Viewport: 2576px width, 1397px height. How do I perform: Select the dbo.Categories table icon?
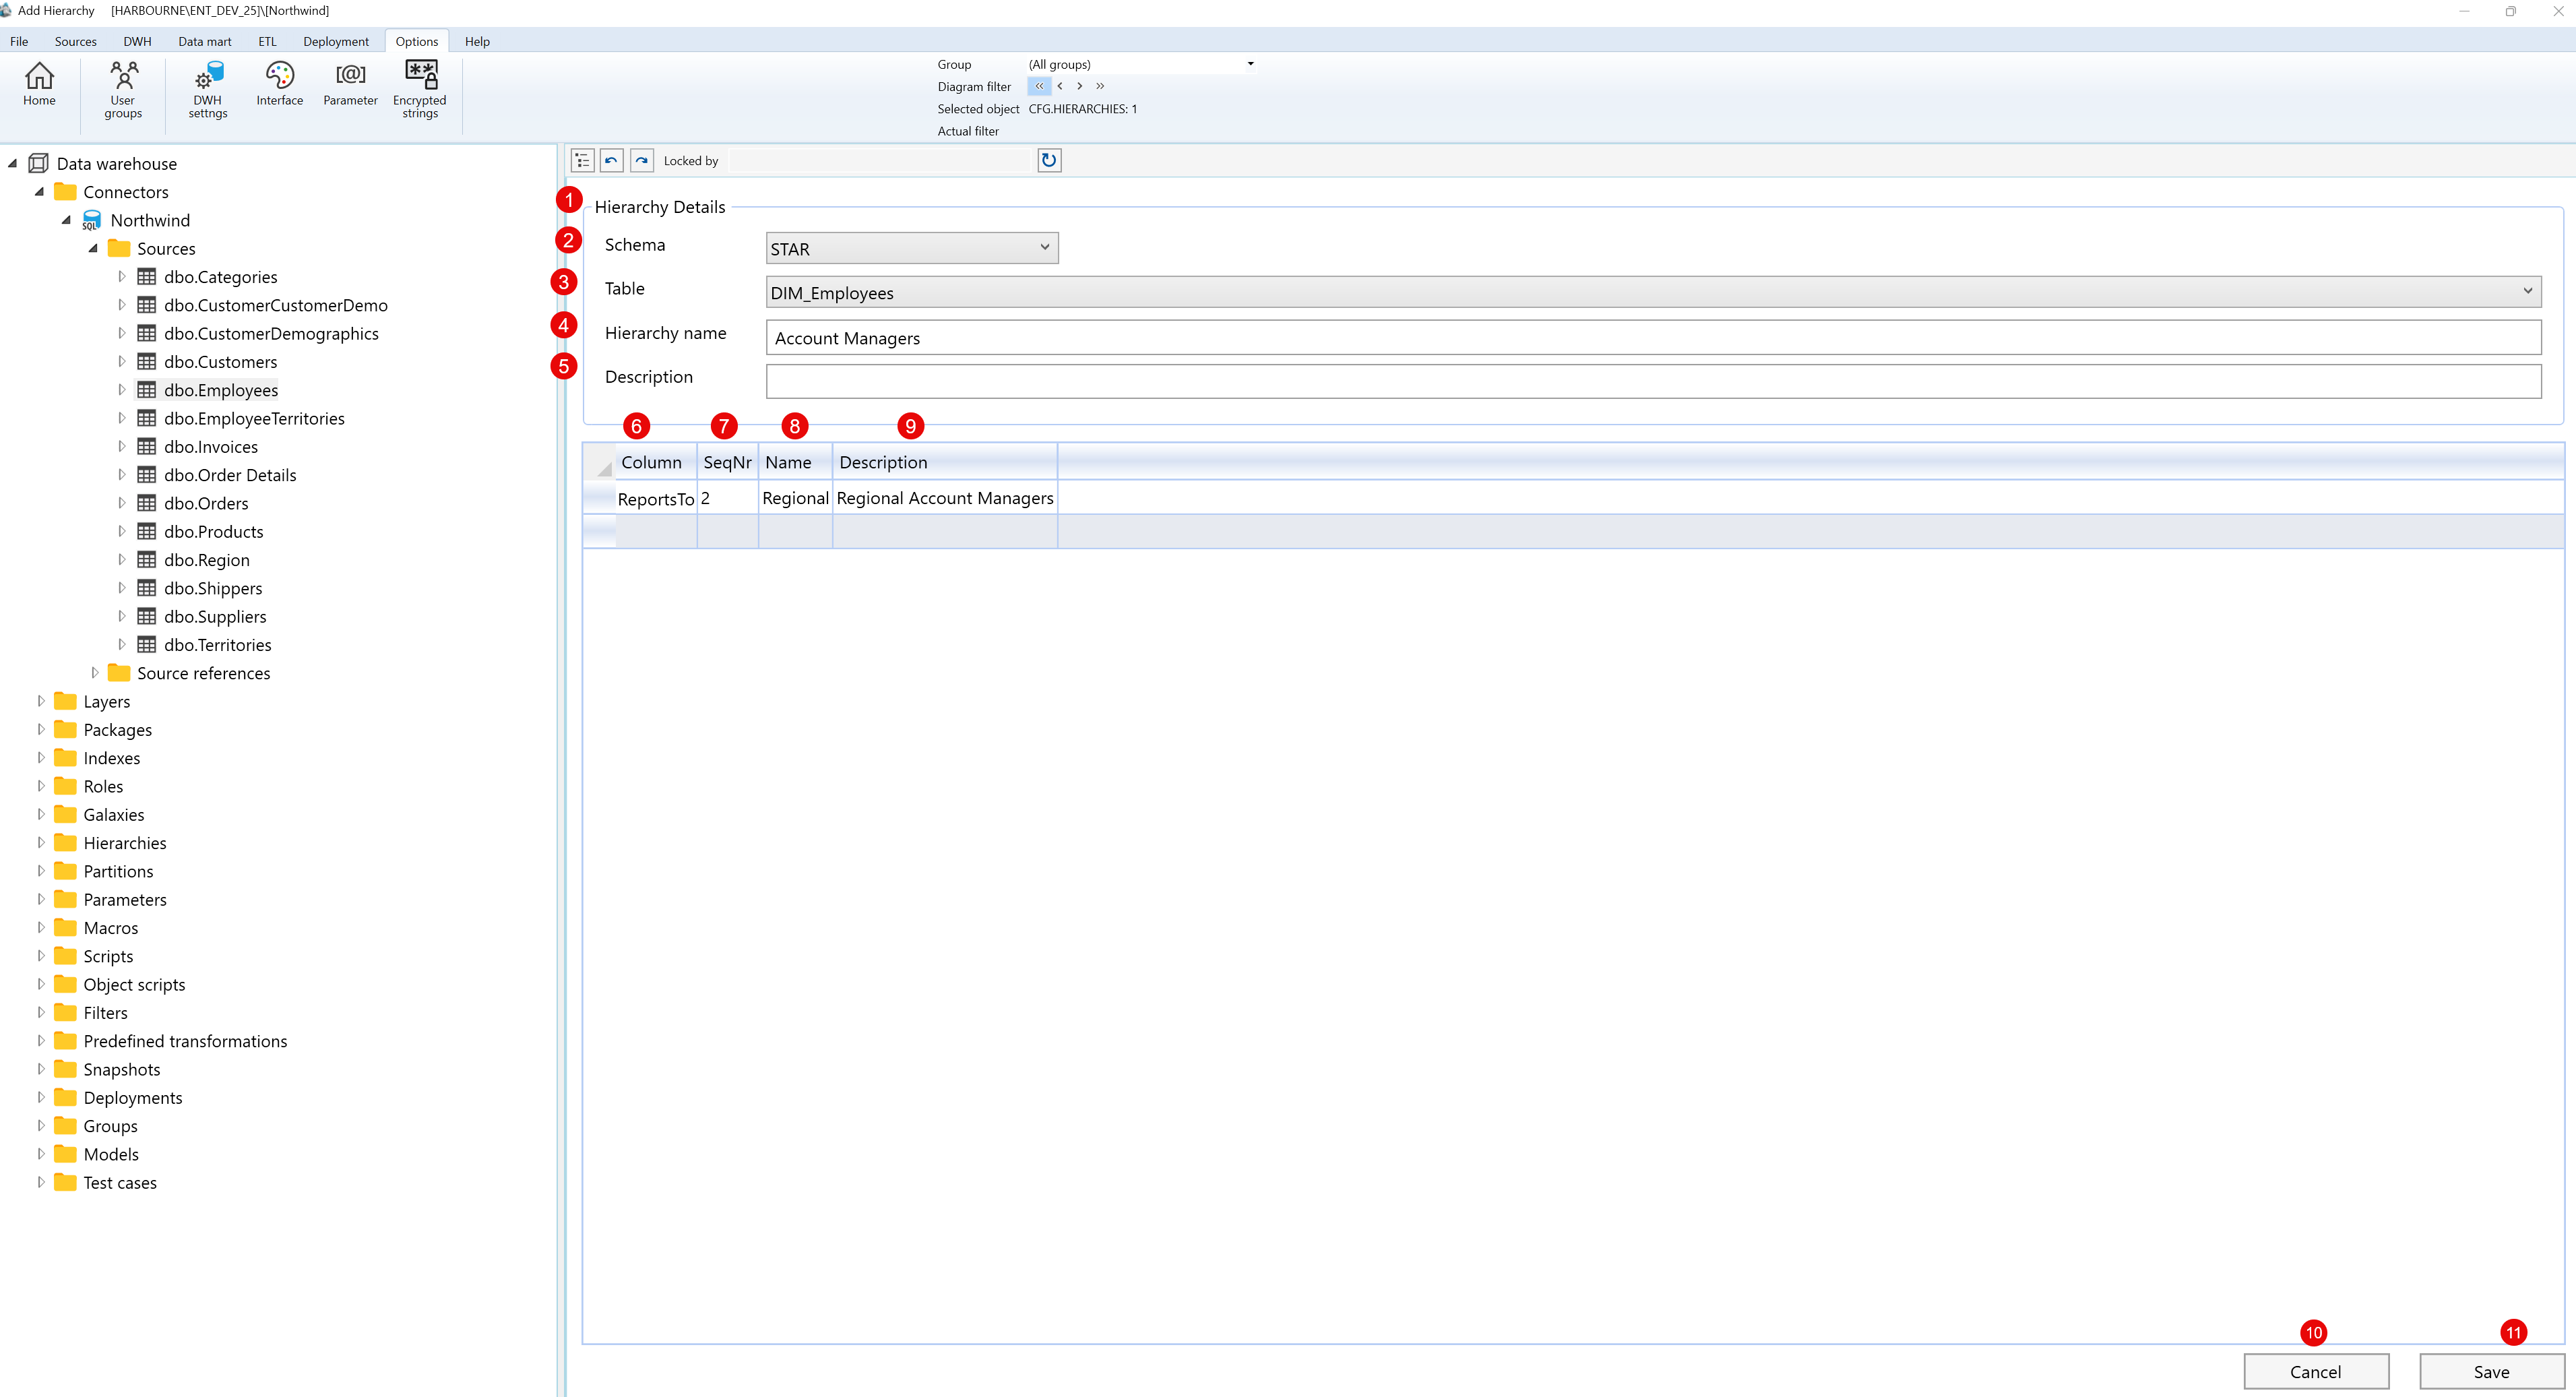pos(147,277)
